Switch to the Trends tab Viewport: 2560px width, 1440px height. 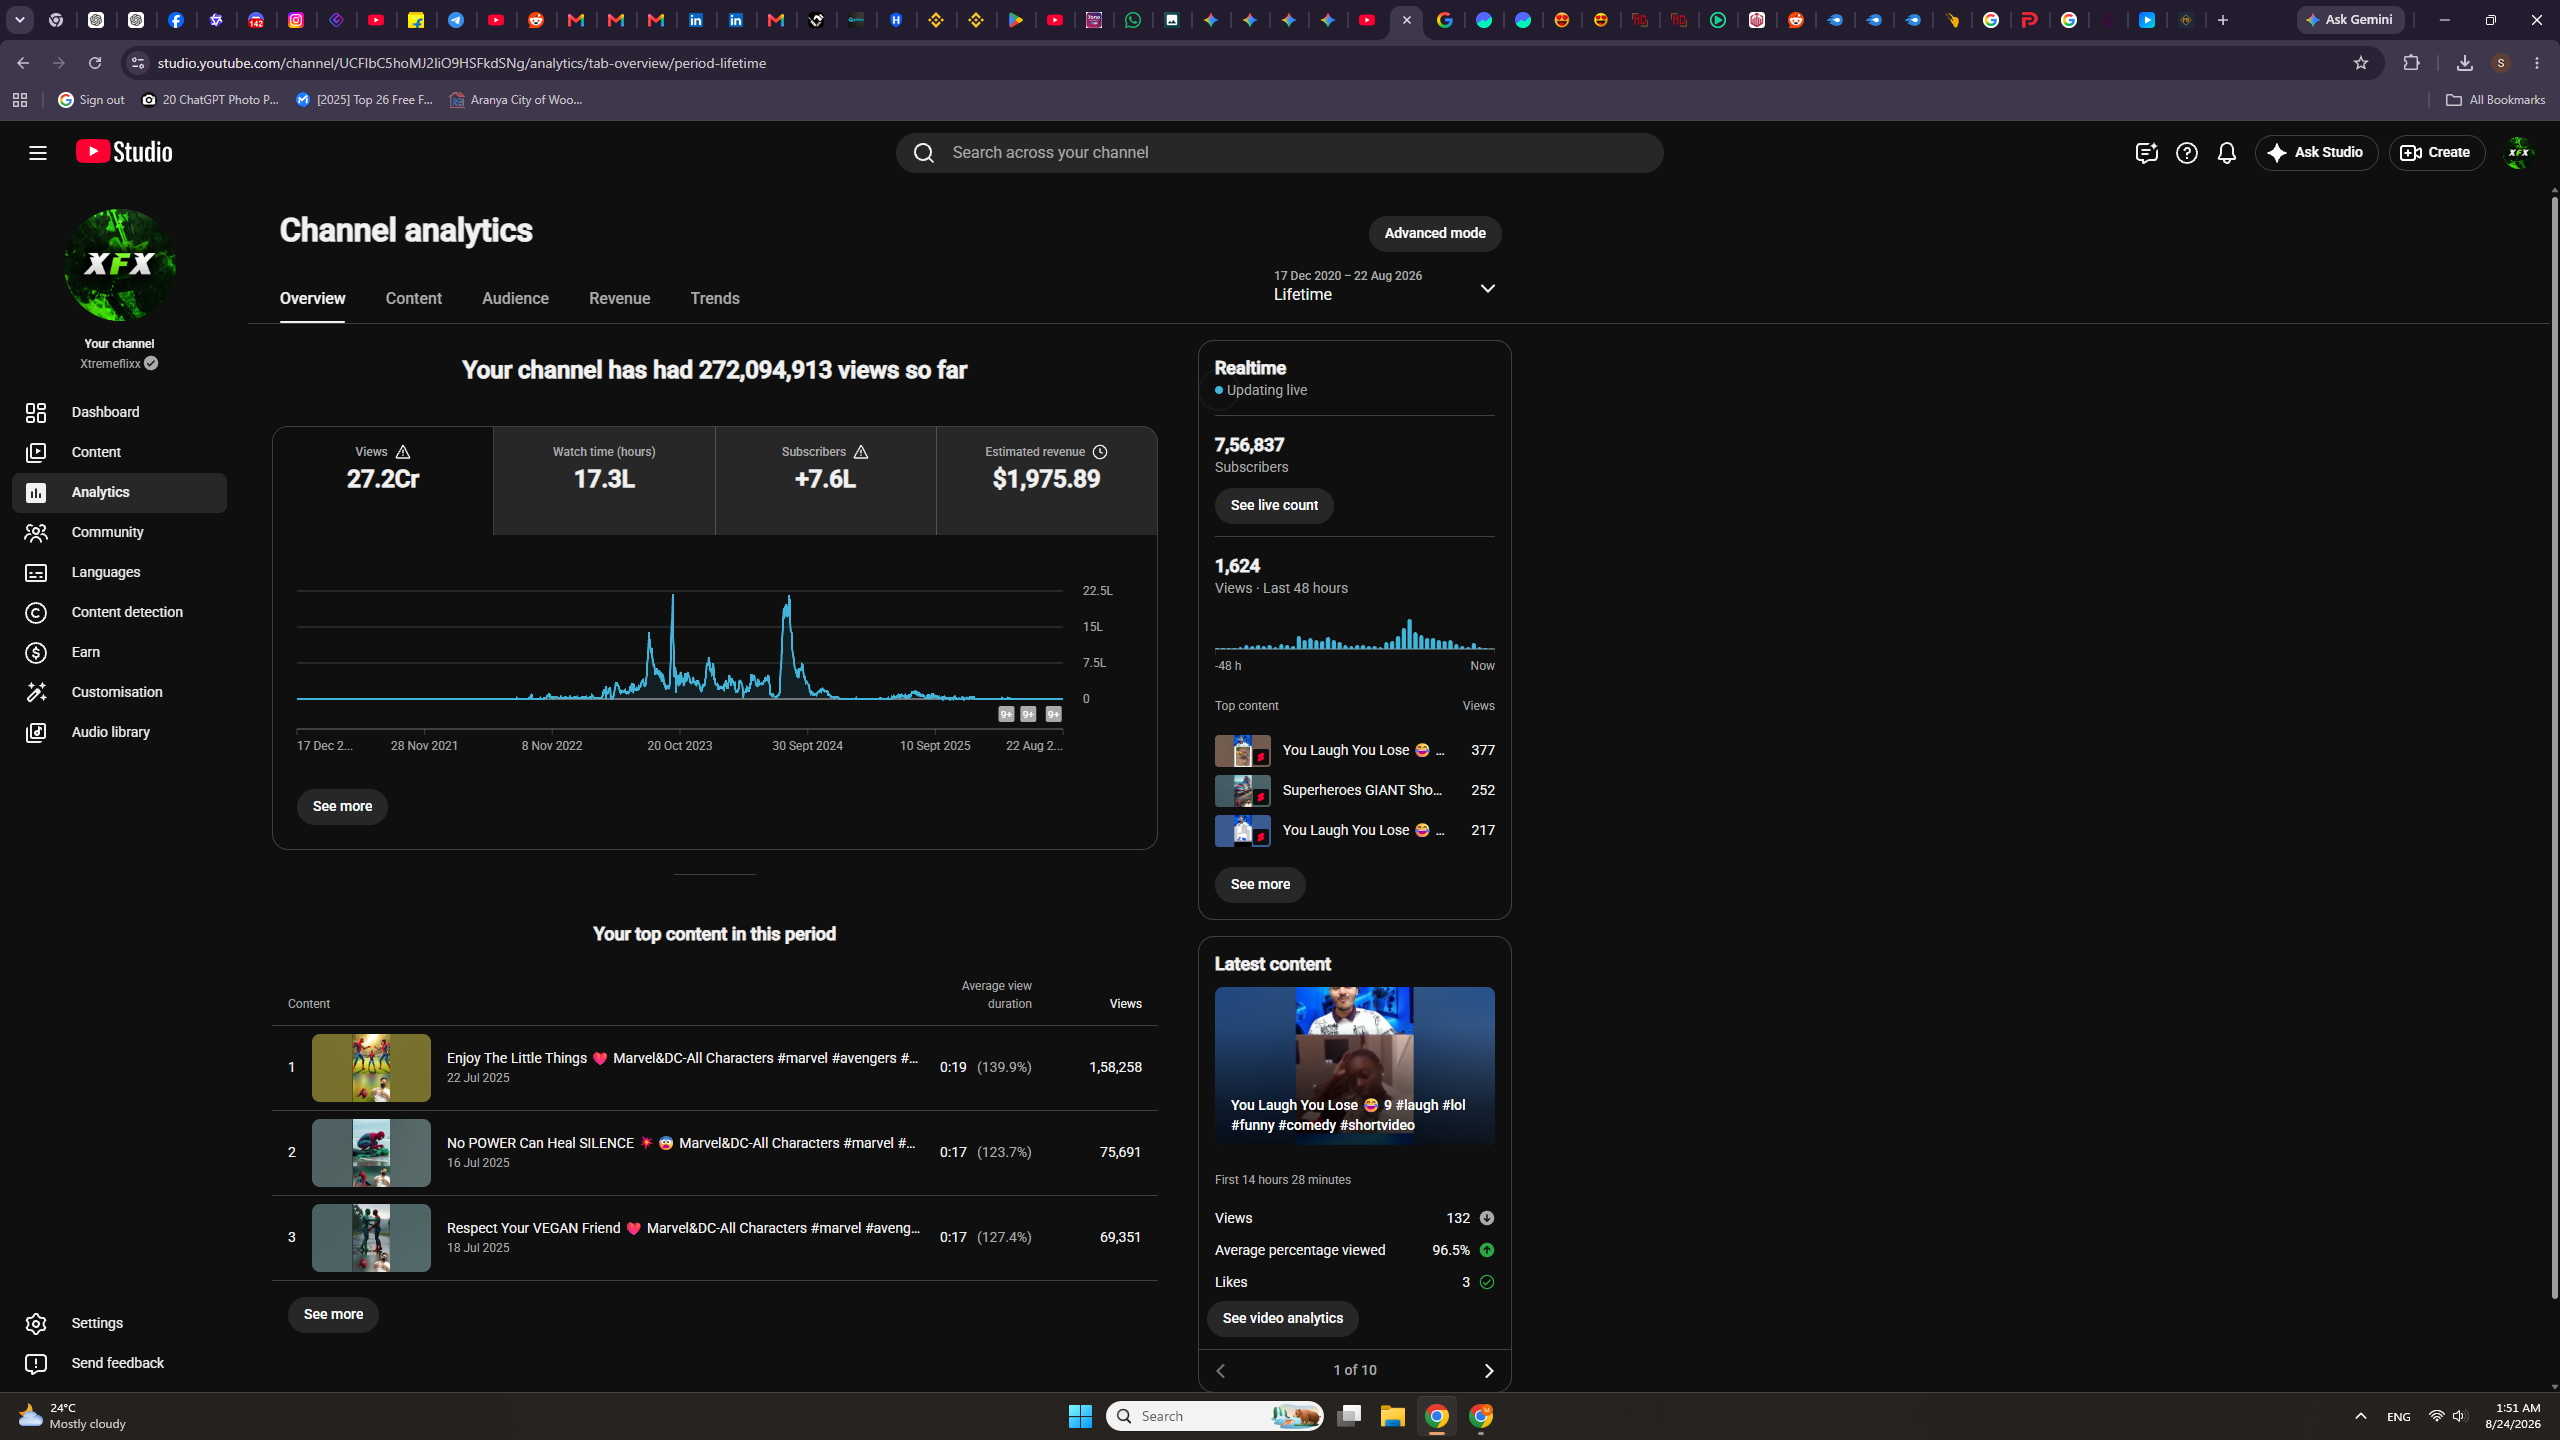715,299
